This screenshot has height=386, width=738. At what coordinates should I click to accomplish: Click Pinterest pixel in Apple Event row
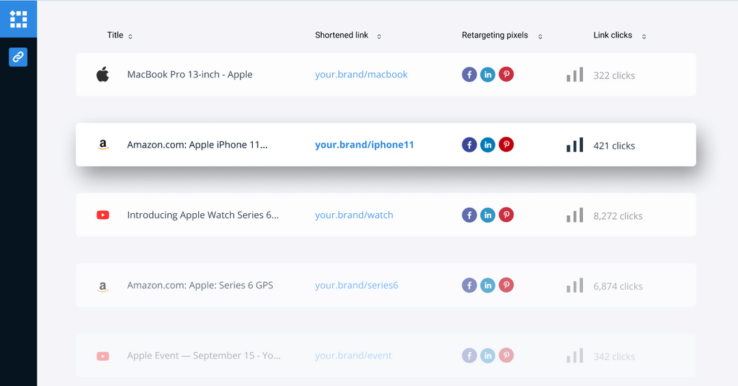[506, 355]
